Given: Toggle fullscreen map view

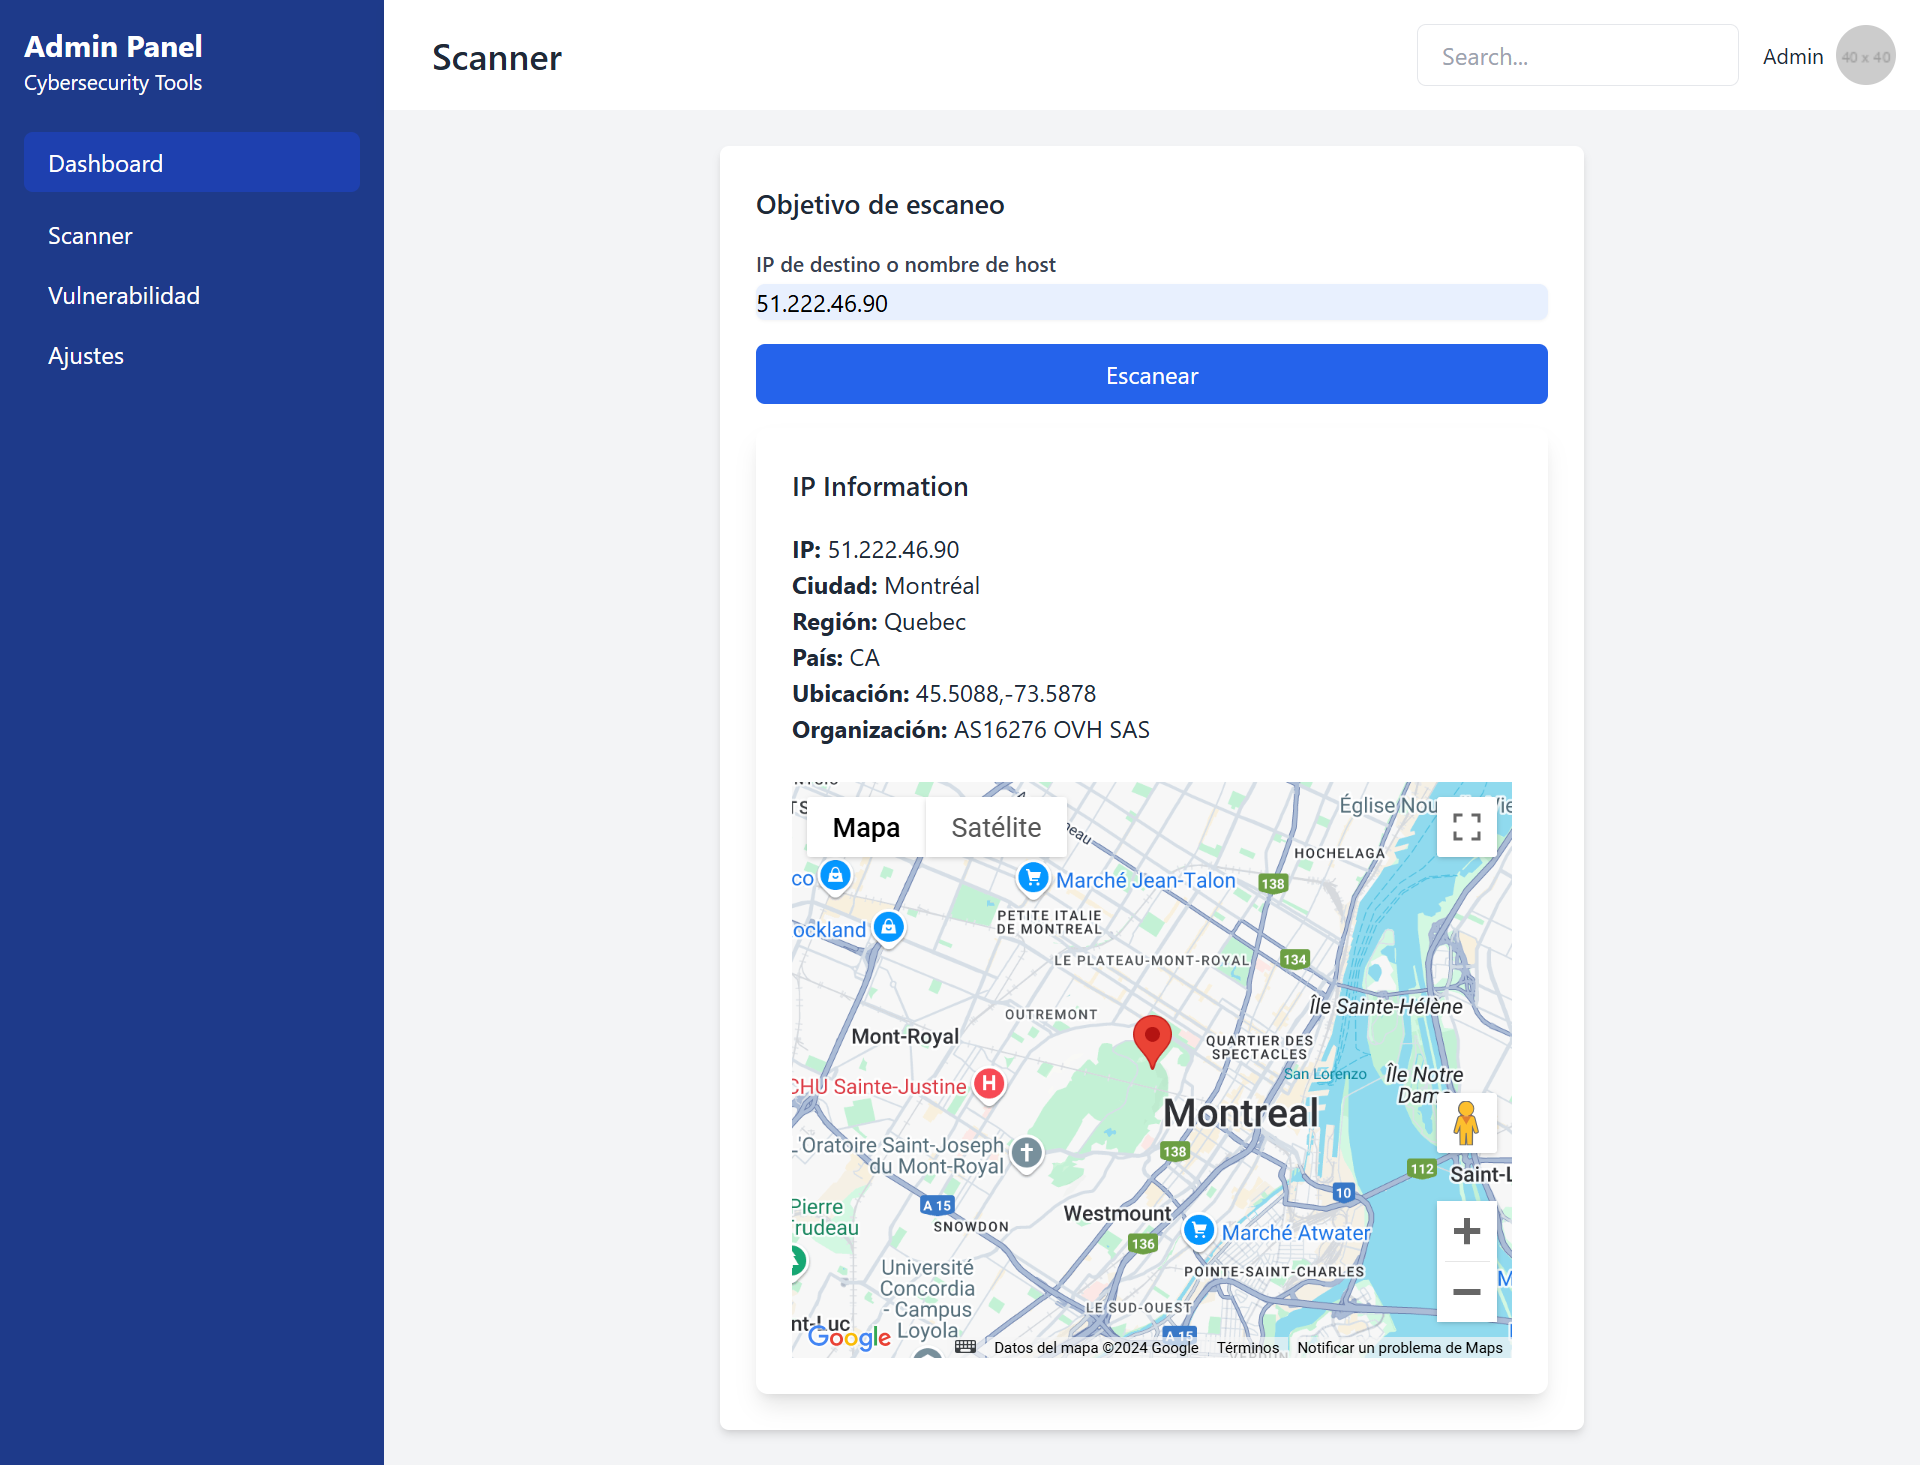Looking at the screenshot, I should point(1466,827).
